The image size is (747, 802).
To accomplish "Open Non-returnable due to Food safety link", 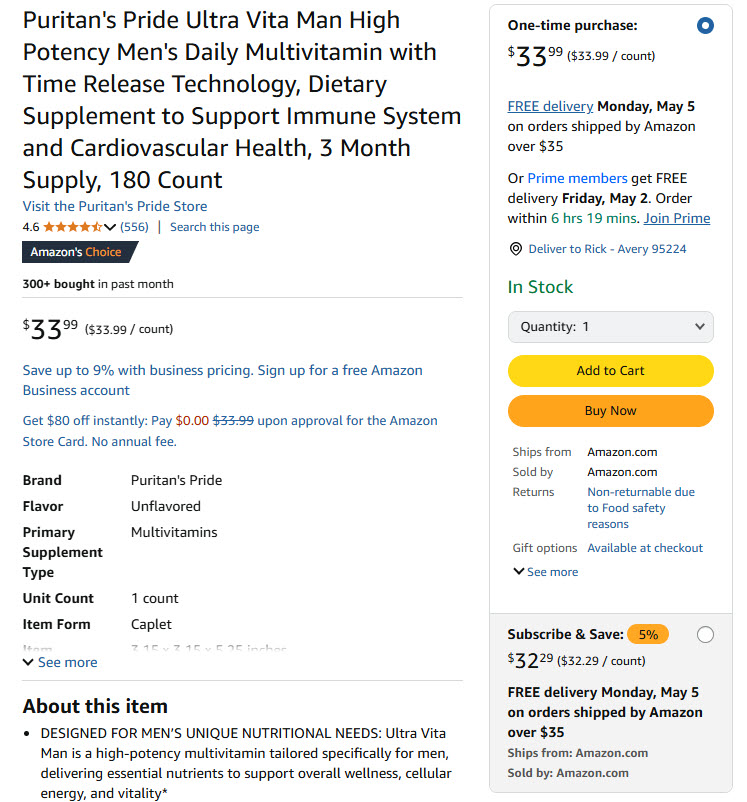I will 641,508.
